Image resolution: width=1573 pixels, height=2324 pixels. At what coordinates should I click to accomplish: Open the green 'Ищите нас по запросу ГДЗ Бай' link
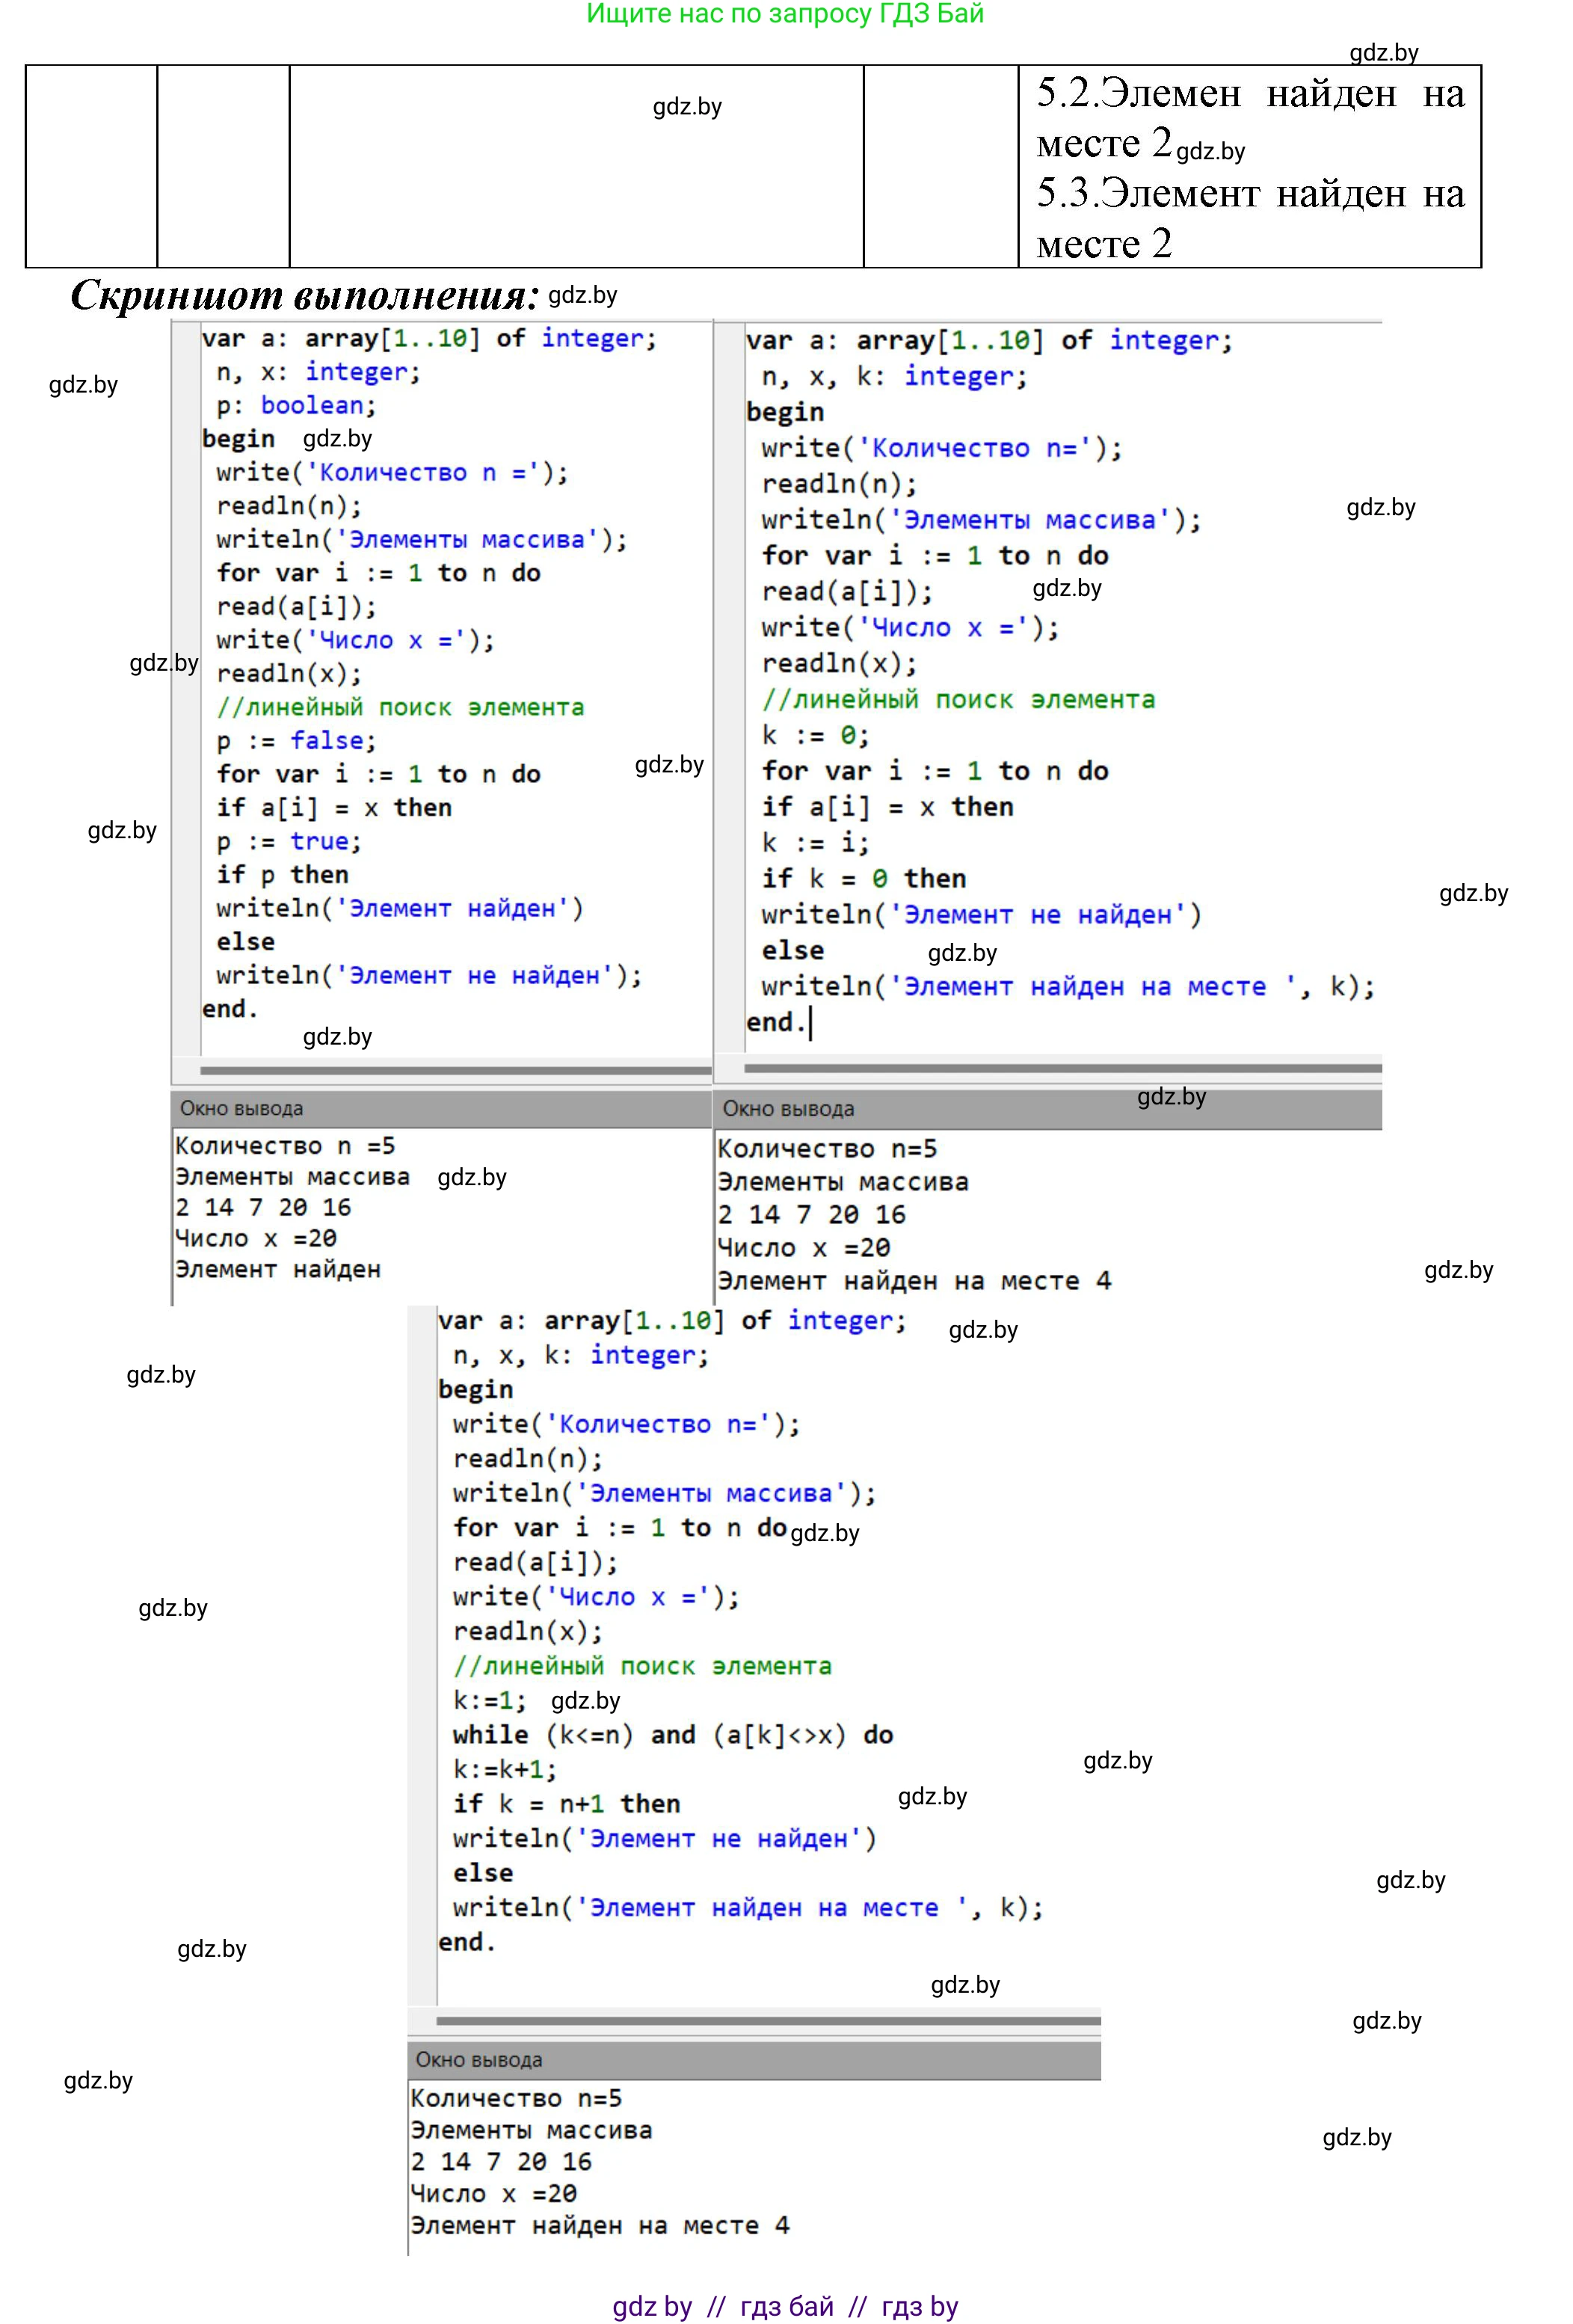point(785,14)
